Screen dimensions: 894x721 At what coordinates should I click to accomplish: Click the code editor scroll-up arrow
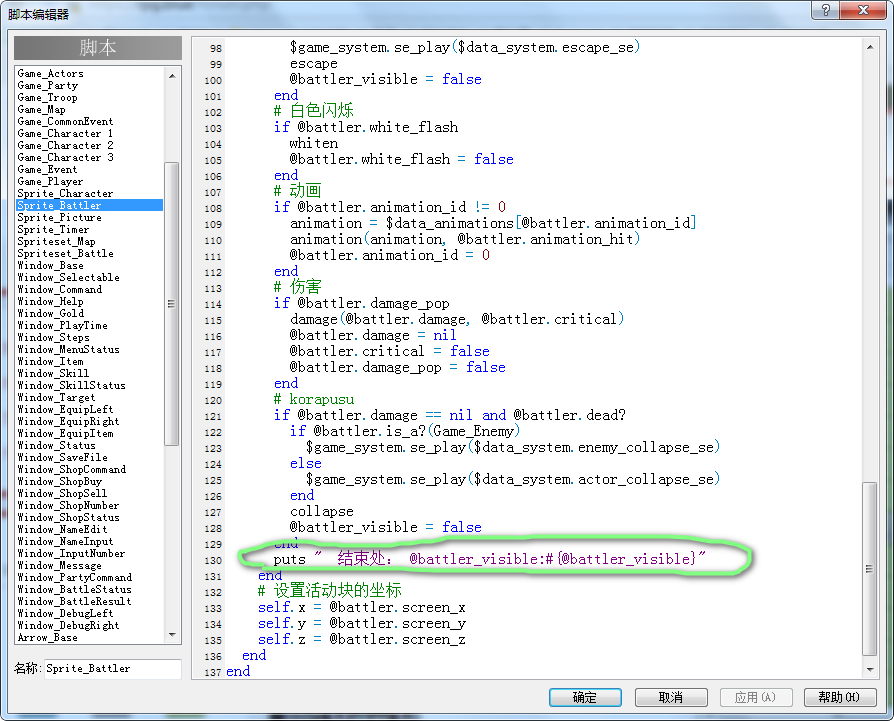point(869,47)
